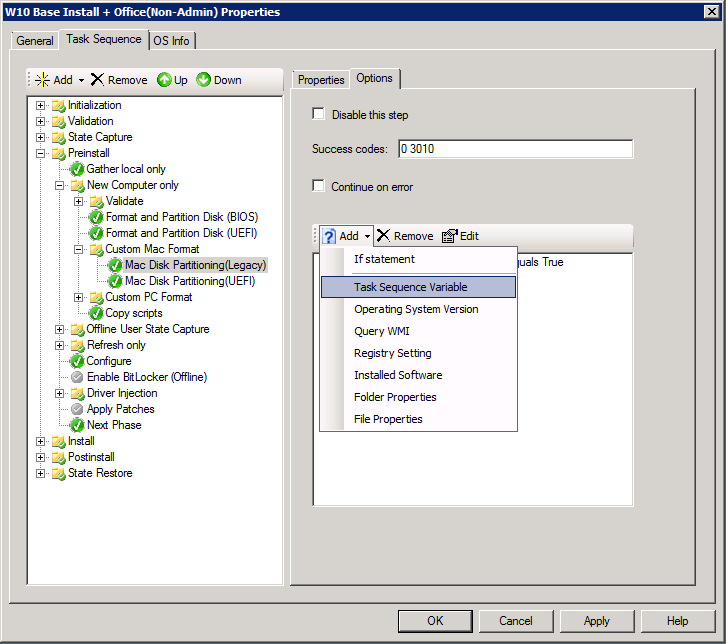The height and width of the screenshot is (644, 726).
Task: Click the Success codes input field
Action: point(515,149)
